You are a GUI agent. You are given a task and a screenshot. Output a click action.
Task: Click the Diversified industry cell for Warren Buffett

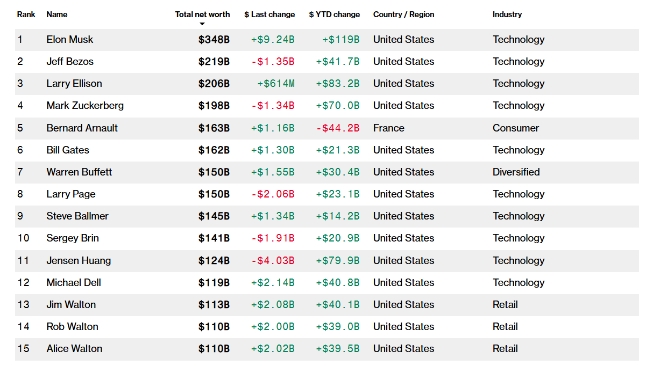516,172
